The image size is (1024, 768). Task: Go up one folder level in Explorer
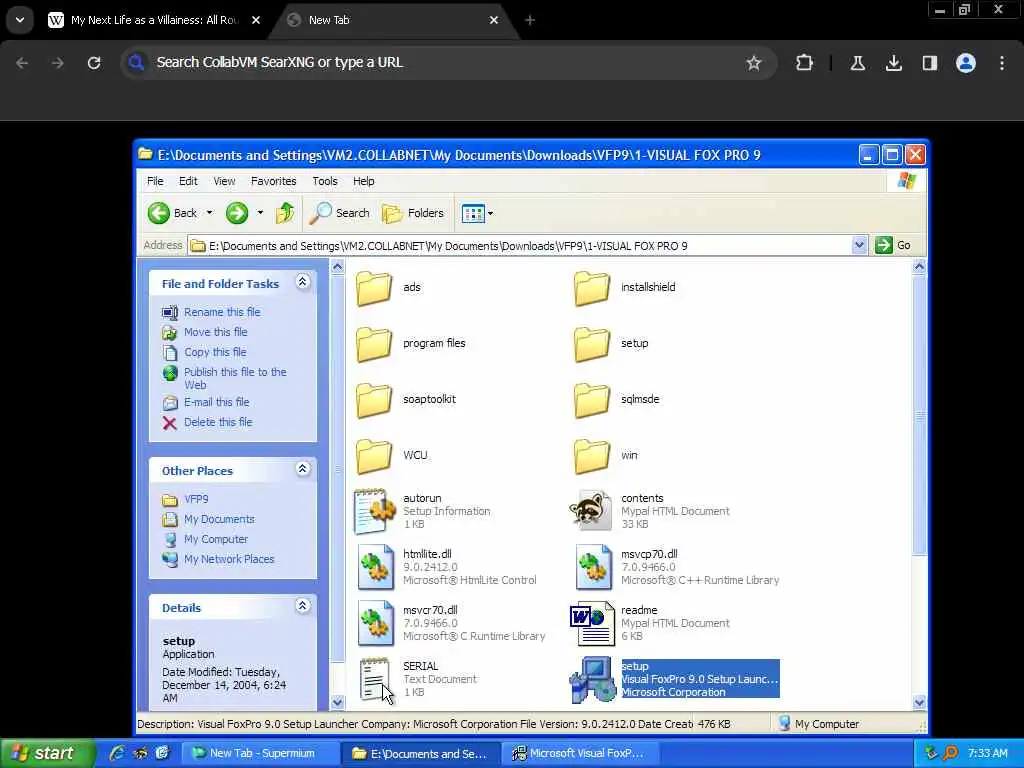click(x=285, y=213)
